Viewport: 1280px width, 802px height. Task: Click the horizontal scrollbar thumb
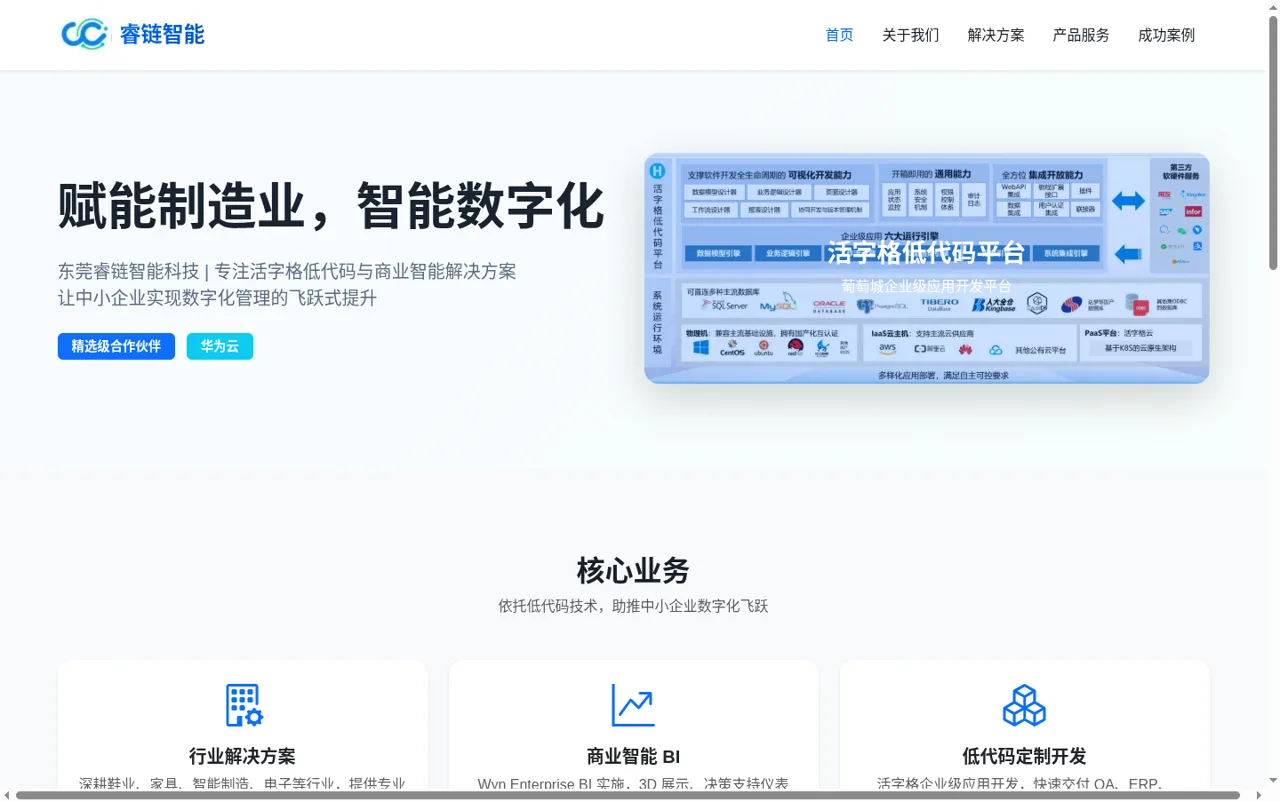[x=628, y=795]
